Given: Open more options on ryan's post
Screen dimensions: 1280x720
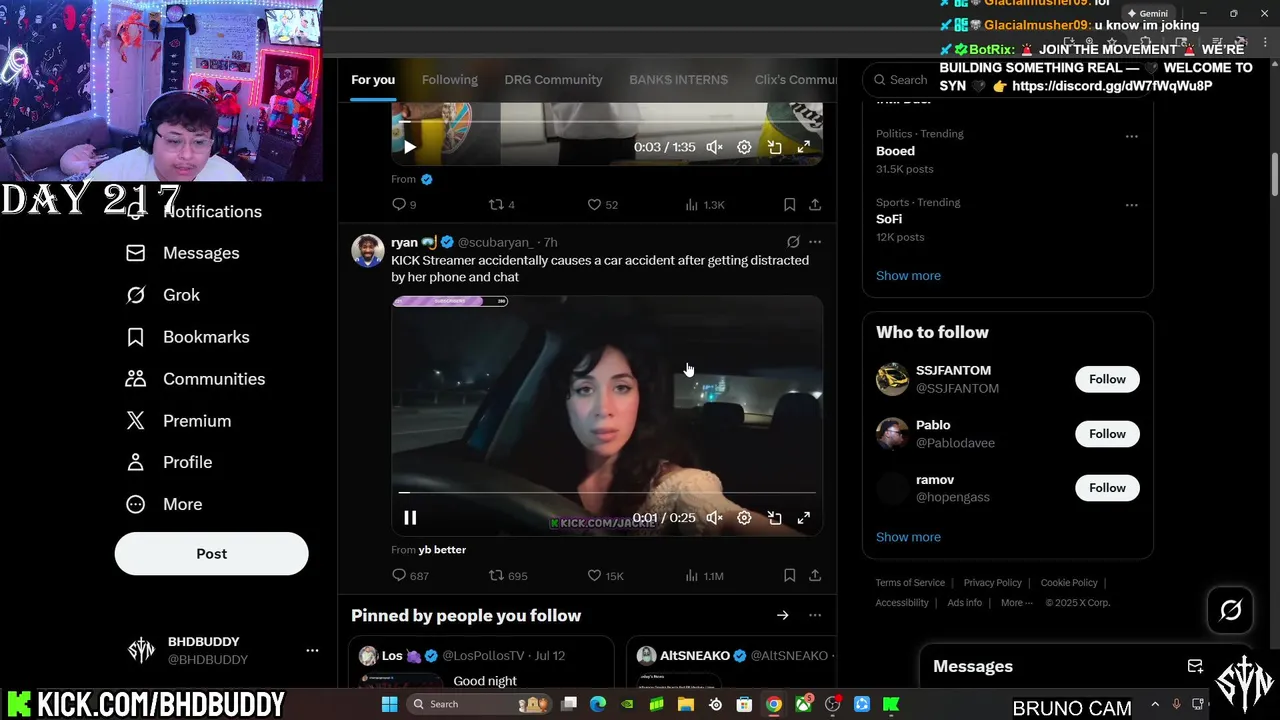Looking at the screenshot, I should click(815, 242).
